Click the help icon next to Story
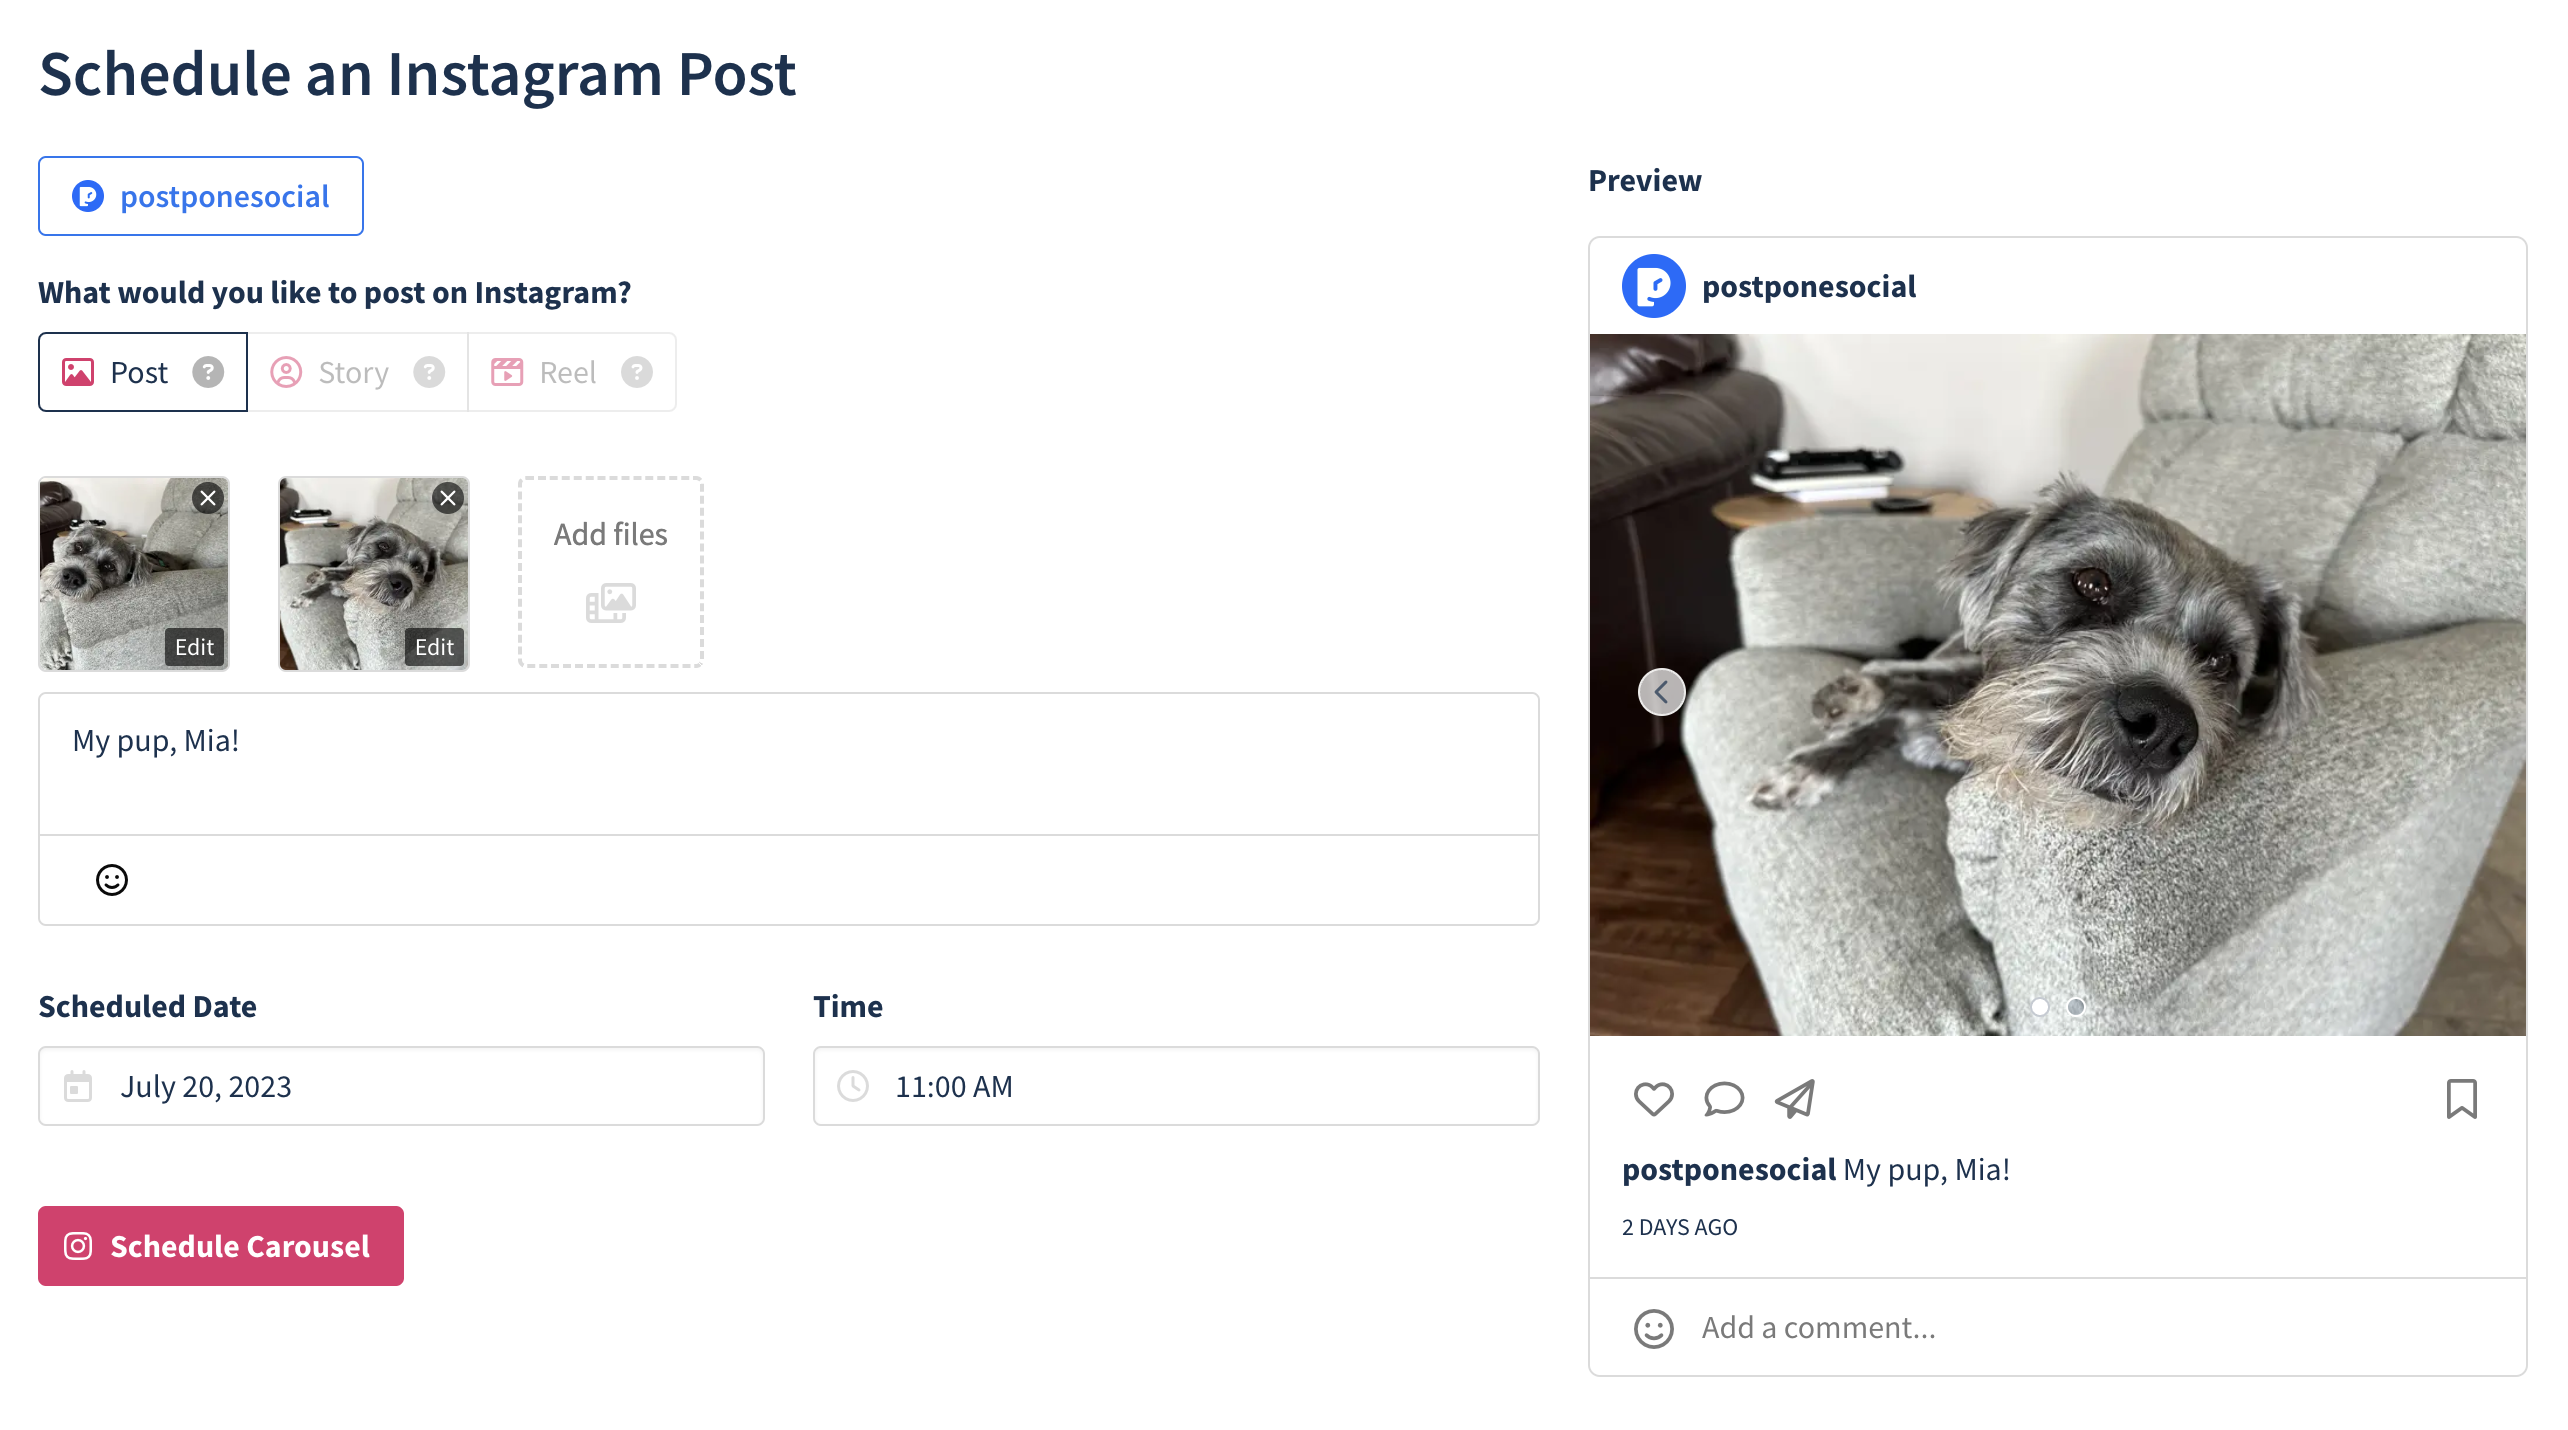 pyautogui.click(x=429, y=372)
